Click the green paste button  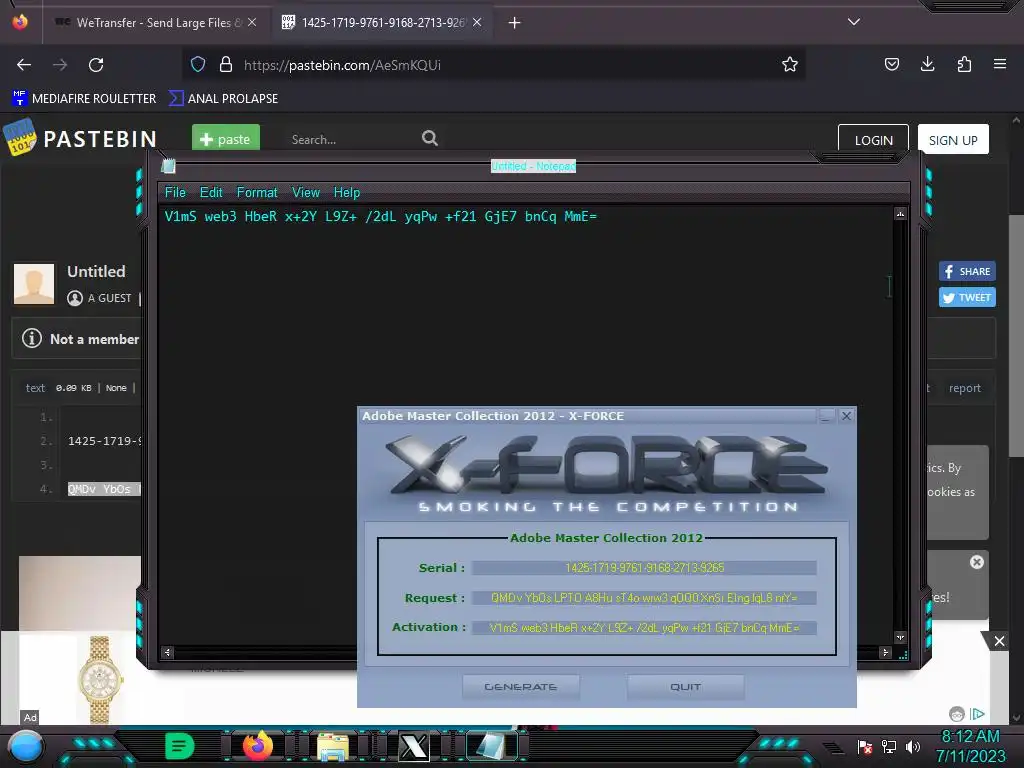226,138
